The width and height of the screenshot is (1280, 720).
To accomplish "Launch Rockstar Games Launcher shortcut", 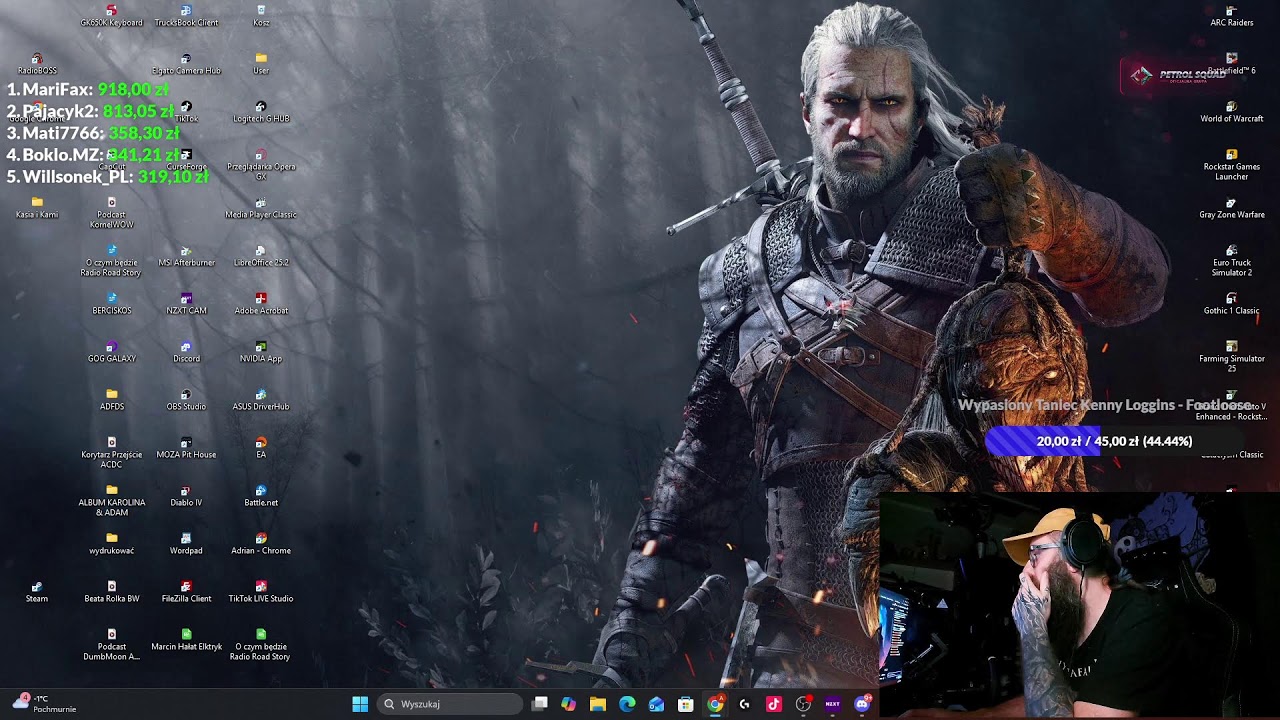I will tap(1232, 165).
